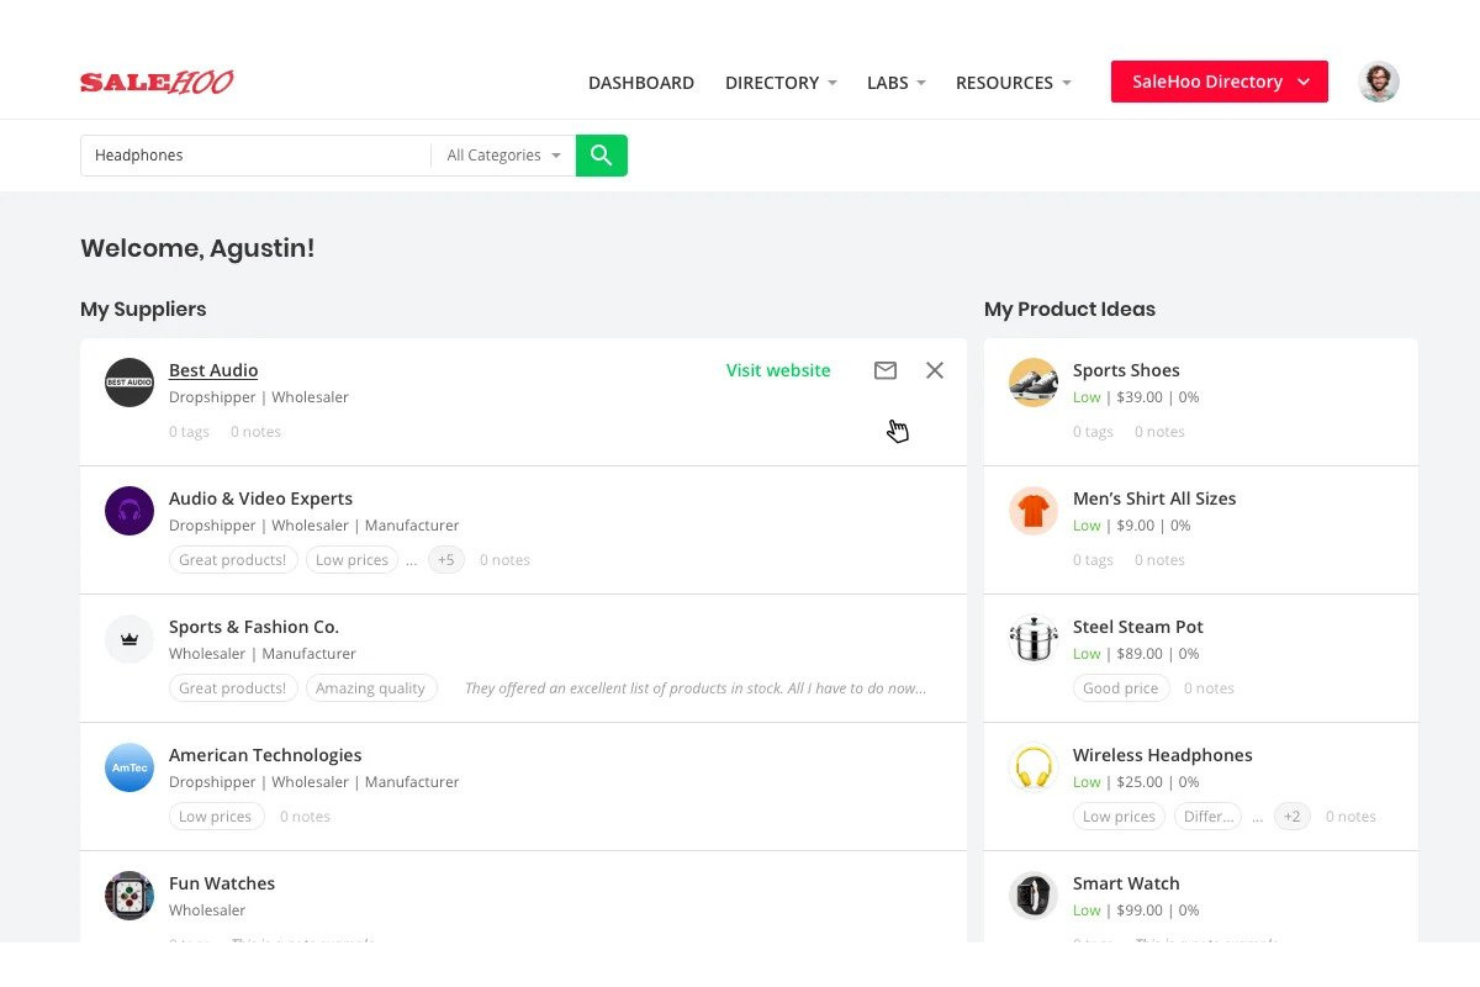1480x987 pixels.
Task: Click the Fun Watches logo
Action: (x=130, y=896)
